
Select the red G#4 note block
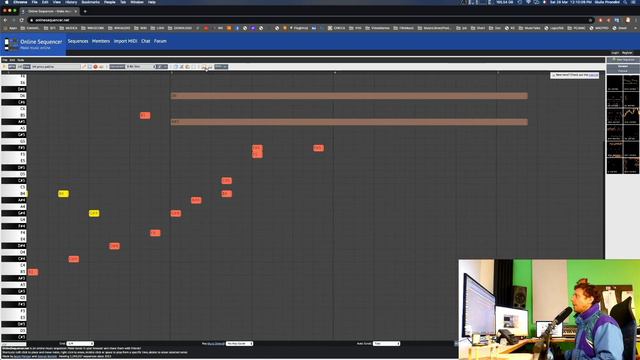pyautogui.click(x=176, y=213)
